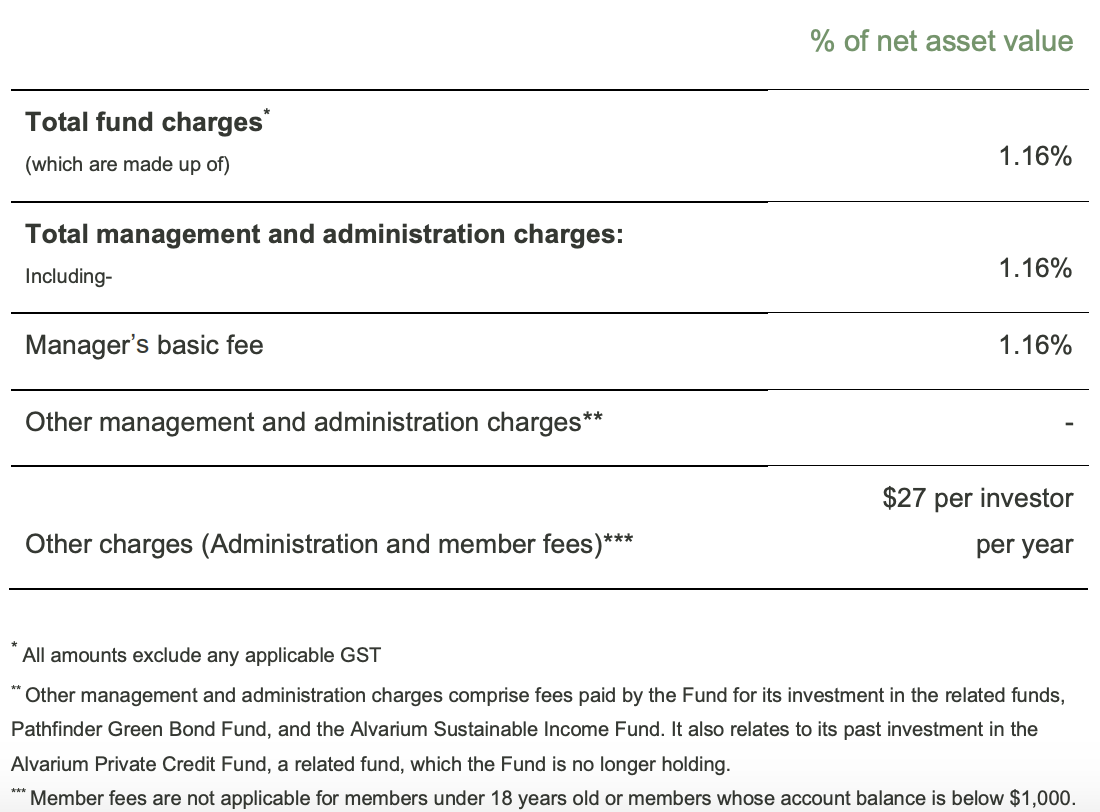The height and width of the screenshot is (812, 1100).
Task: Click the "All amounts exclude any applicable GST" footnote
Action: click(x=201, y=656)
